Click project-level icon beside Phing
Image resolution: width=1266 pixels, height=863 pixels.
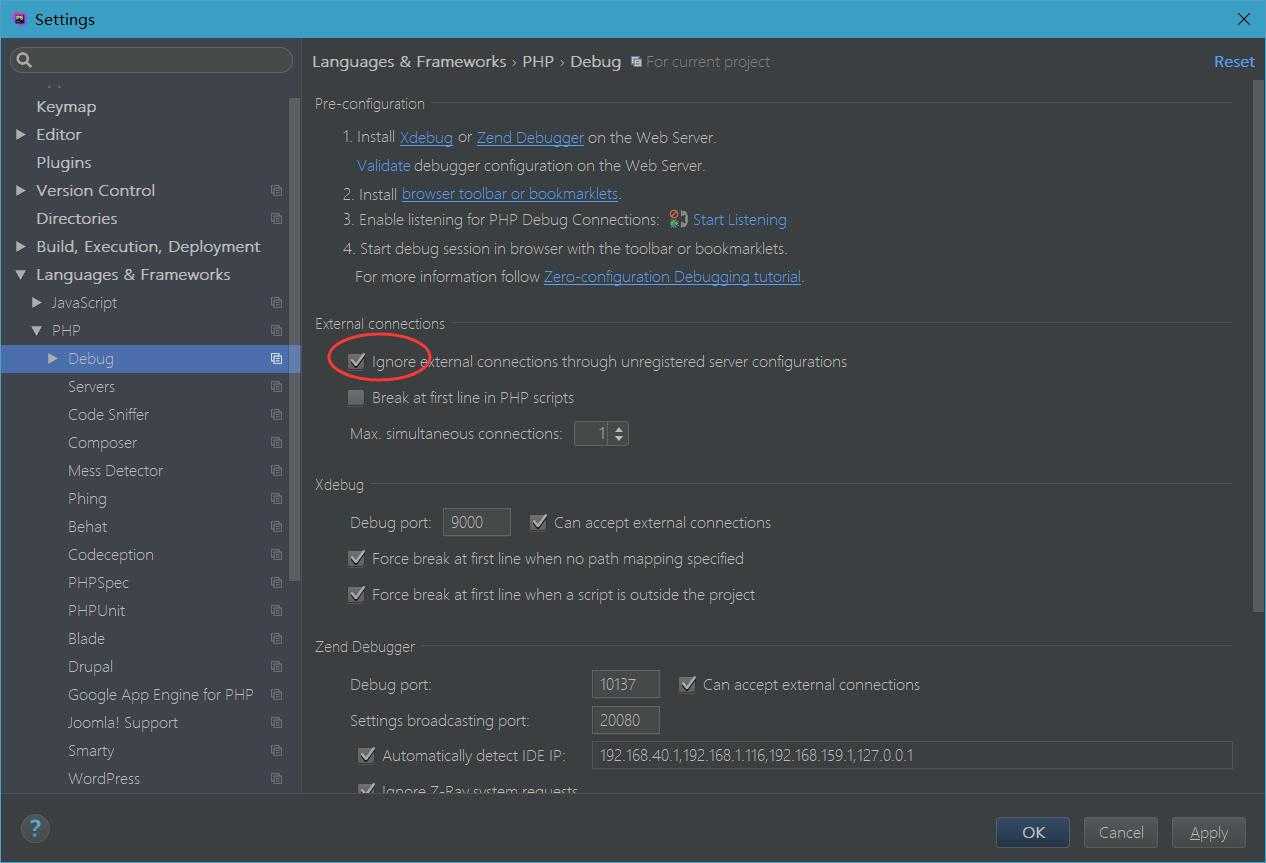click(276, 498)
